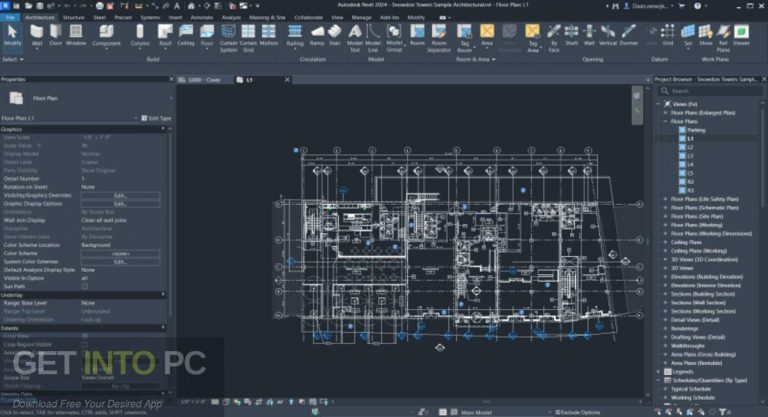Collapse the Graphics properties section

(163, 129)
